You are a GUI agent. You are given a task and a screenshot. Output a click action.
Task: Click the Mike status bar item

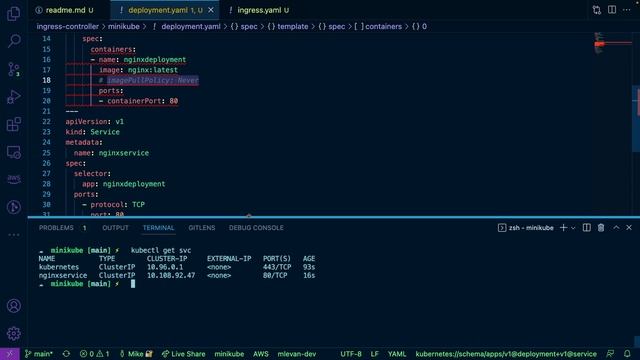pyautogui.click(x=136, y=354)
